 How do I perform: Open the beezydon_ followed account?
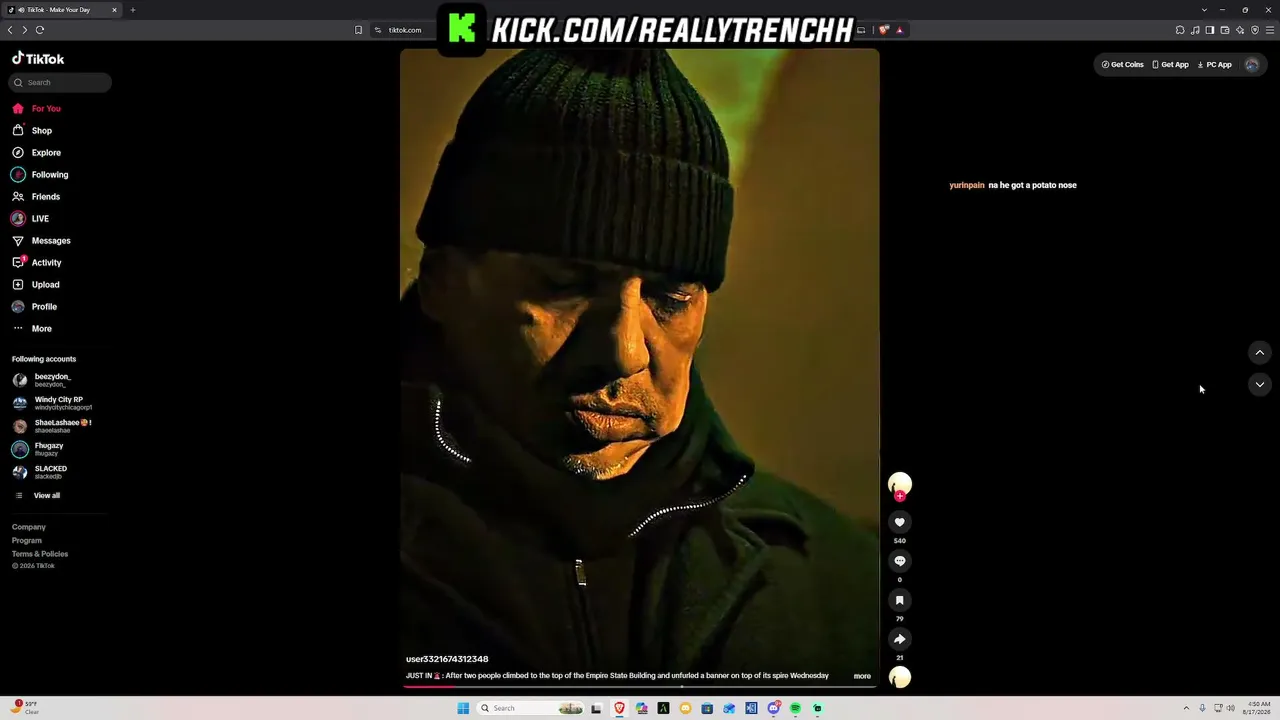pyautogui.click(x=42, y=380)
